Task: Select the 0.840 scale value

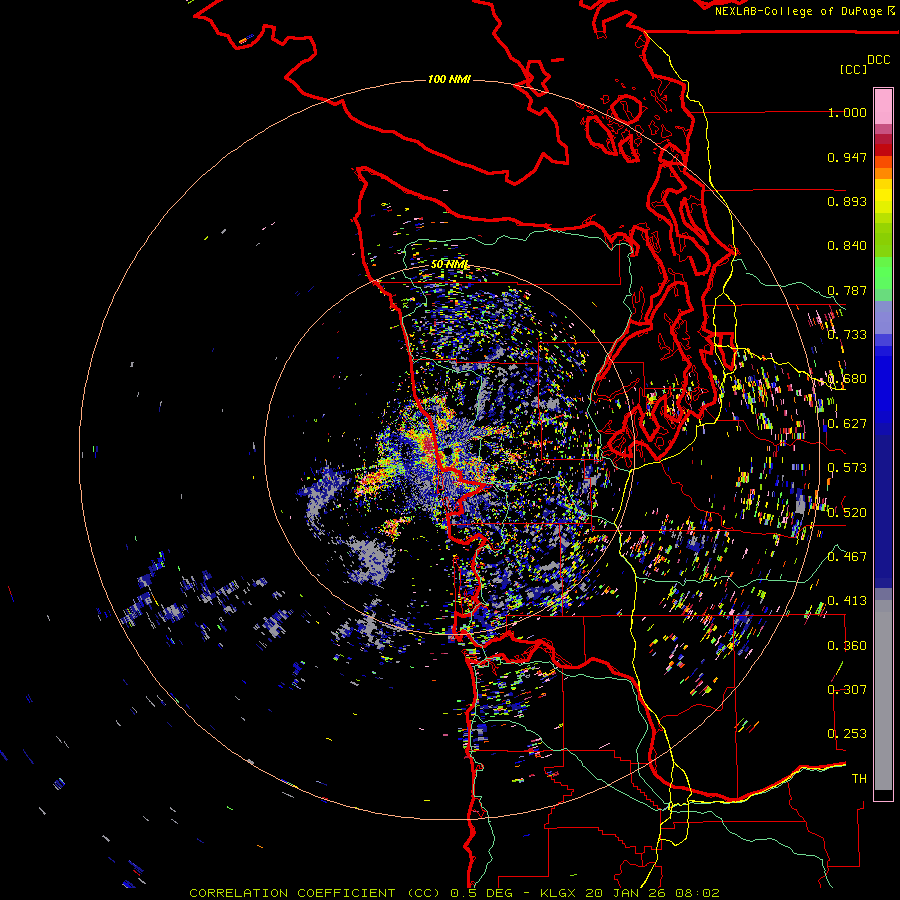Action: [x=847, y=246]
